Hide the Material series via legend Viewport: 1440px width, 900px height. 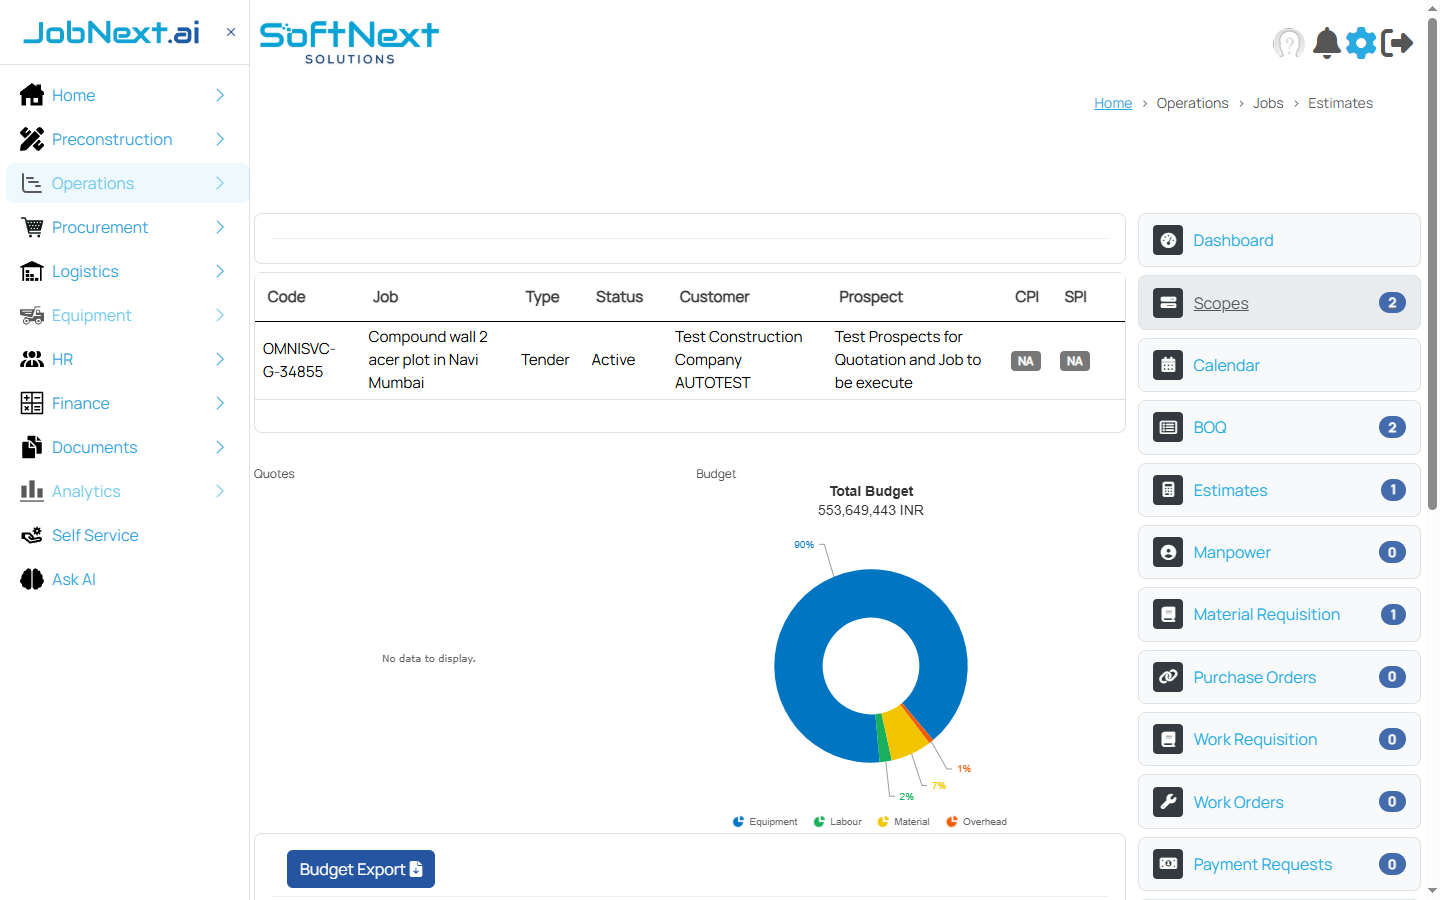point(903,821)
